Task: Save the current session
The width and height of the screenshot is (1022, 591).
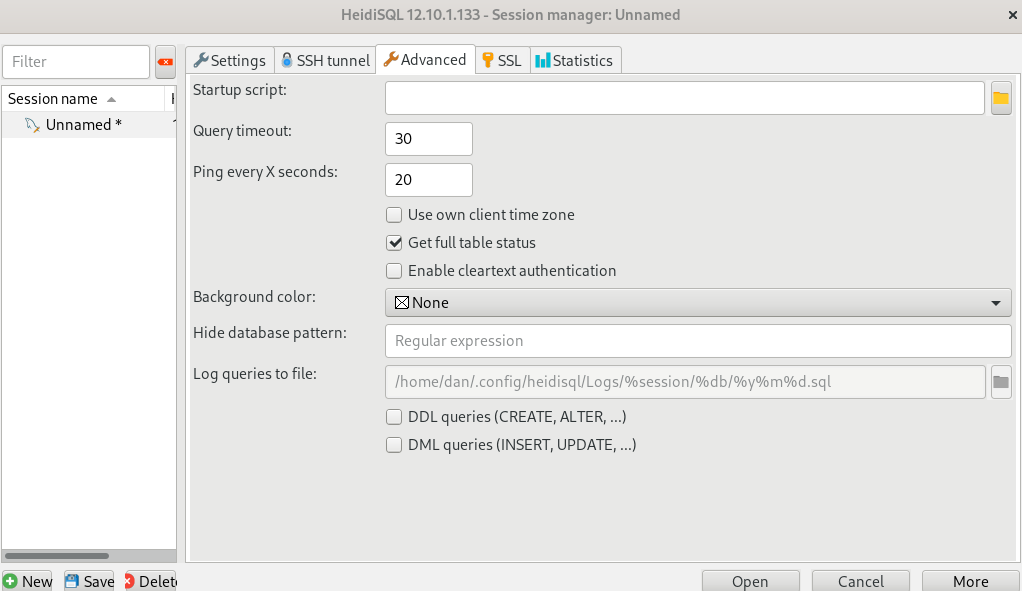Action: click(90, 581)
